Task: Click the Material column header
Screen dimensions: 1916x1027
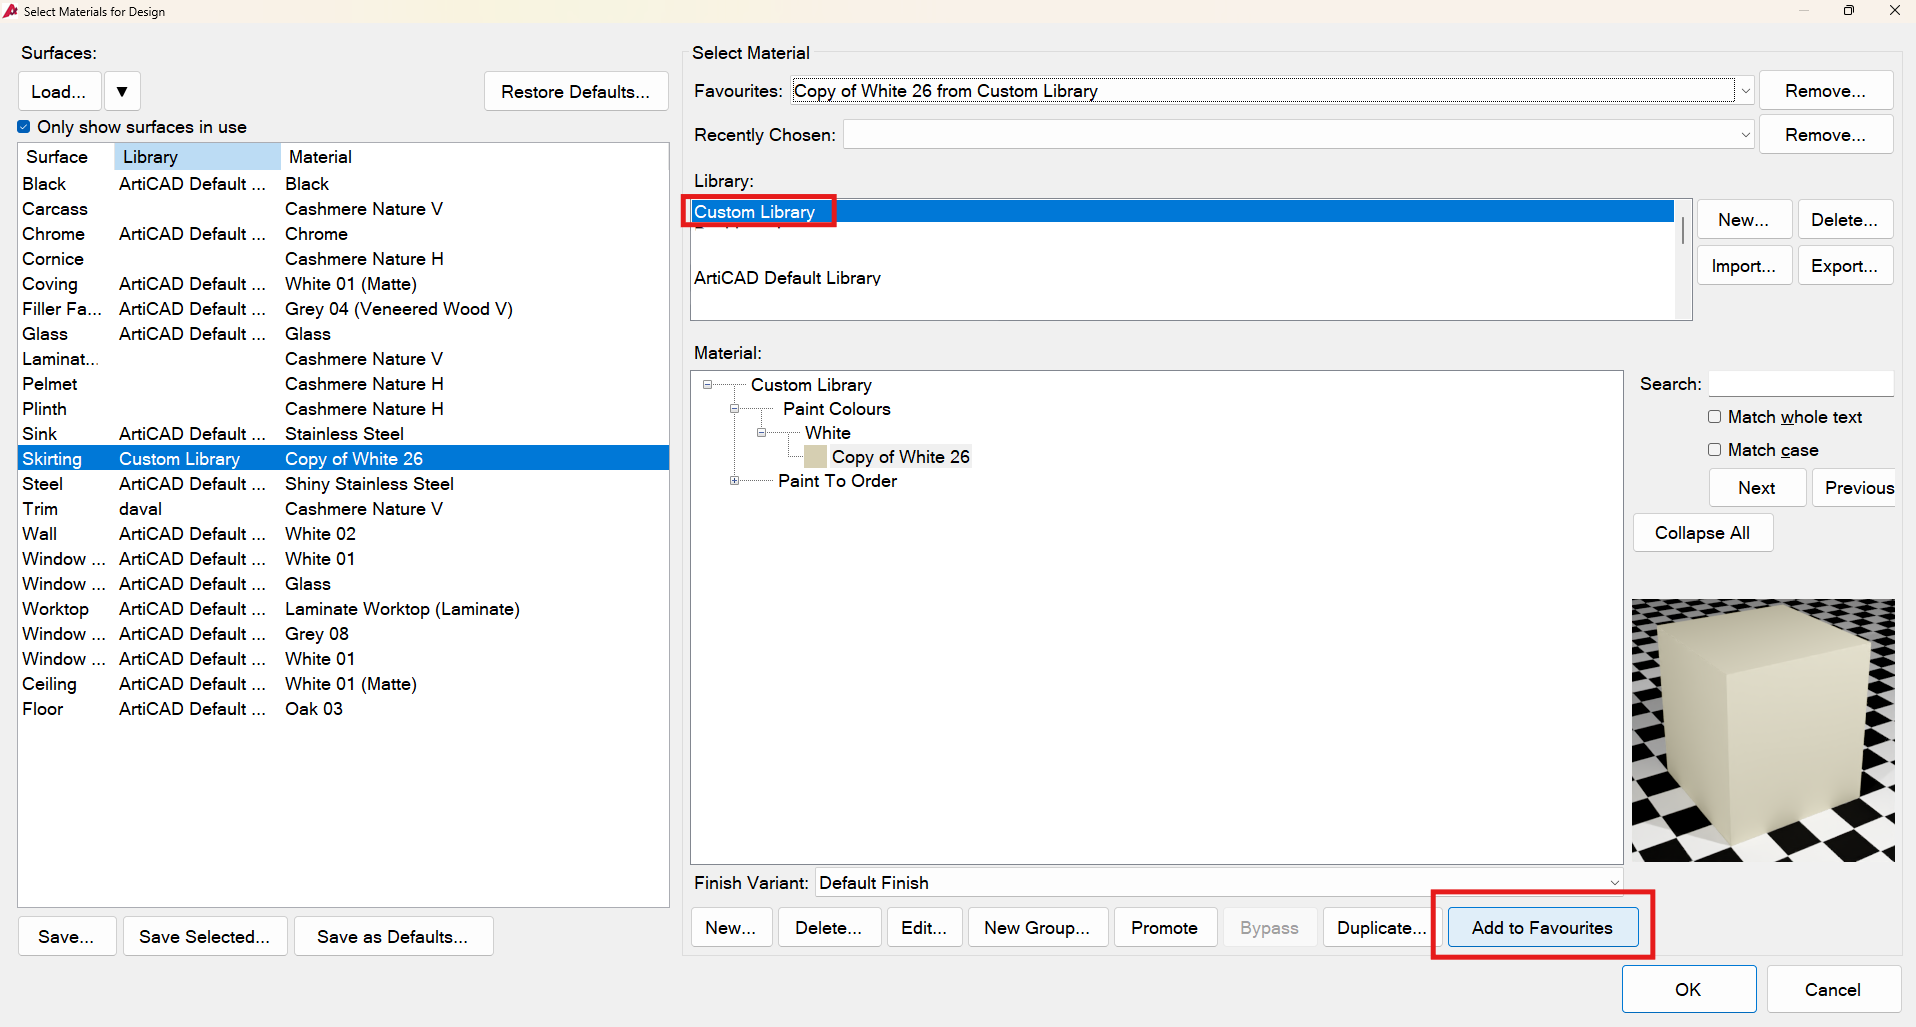Action: tap(320, 157)
